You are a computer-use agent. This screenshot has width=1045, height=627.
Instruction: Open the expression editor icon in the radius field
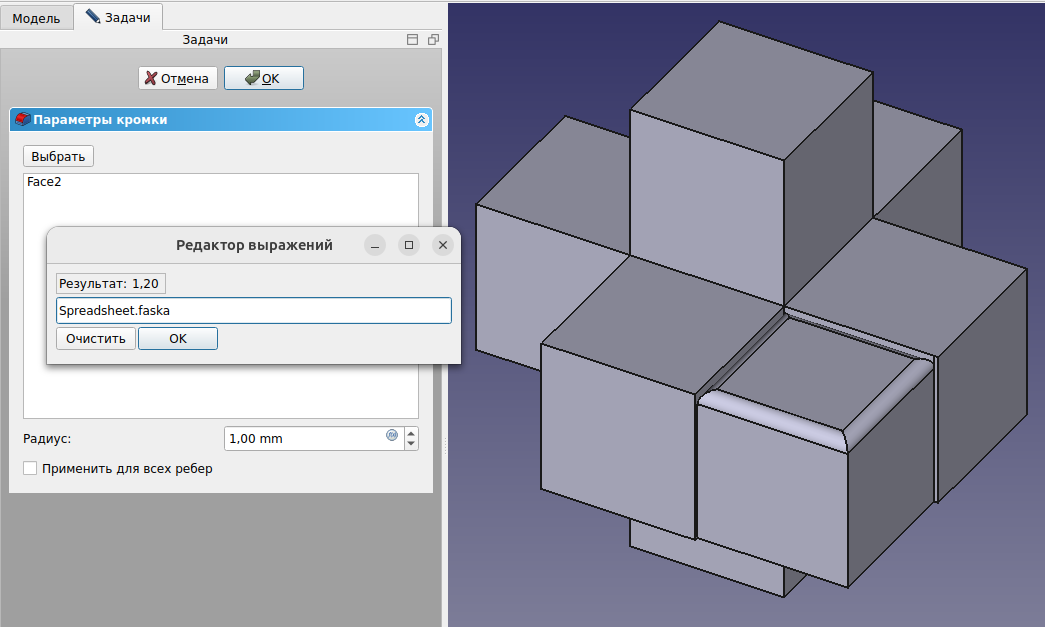pos(392,435)
